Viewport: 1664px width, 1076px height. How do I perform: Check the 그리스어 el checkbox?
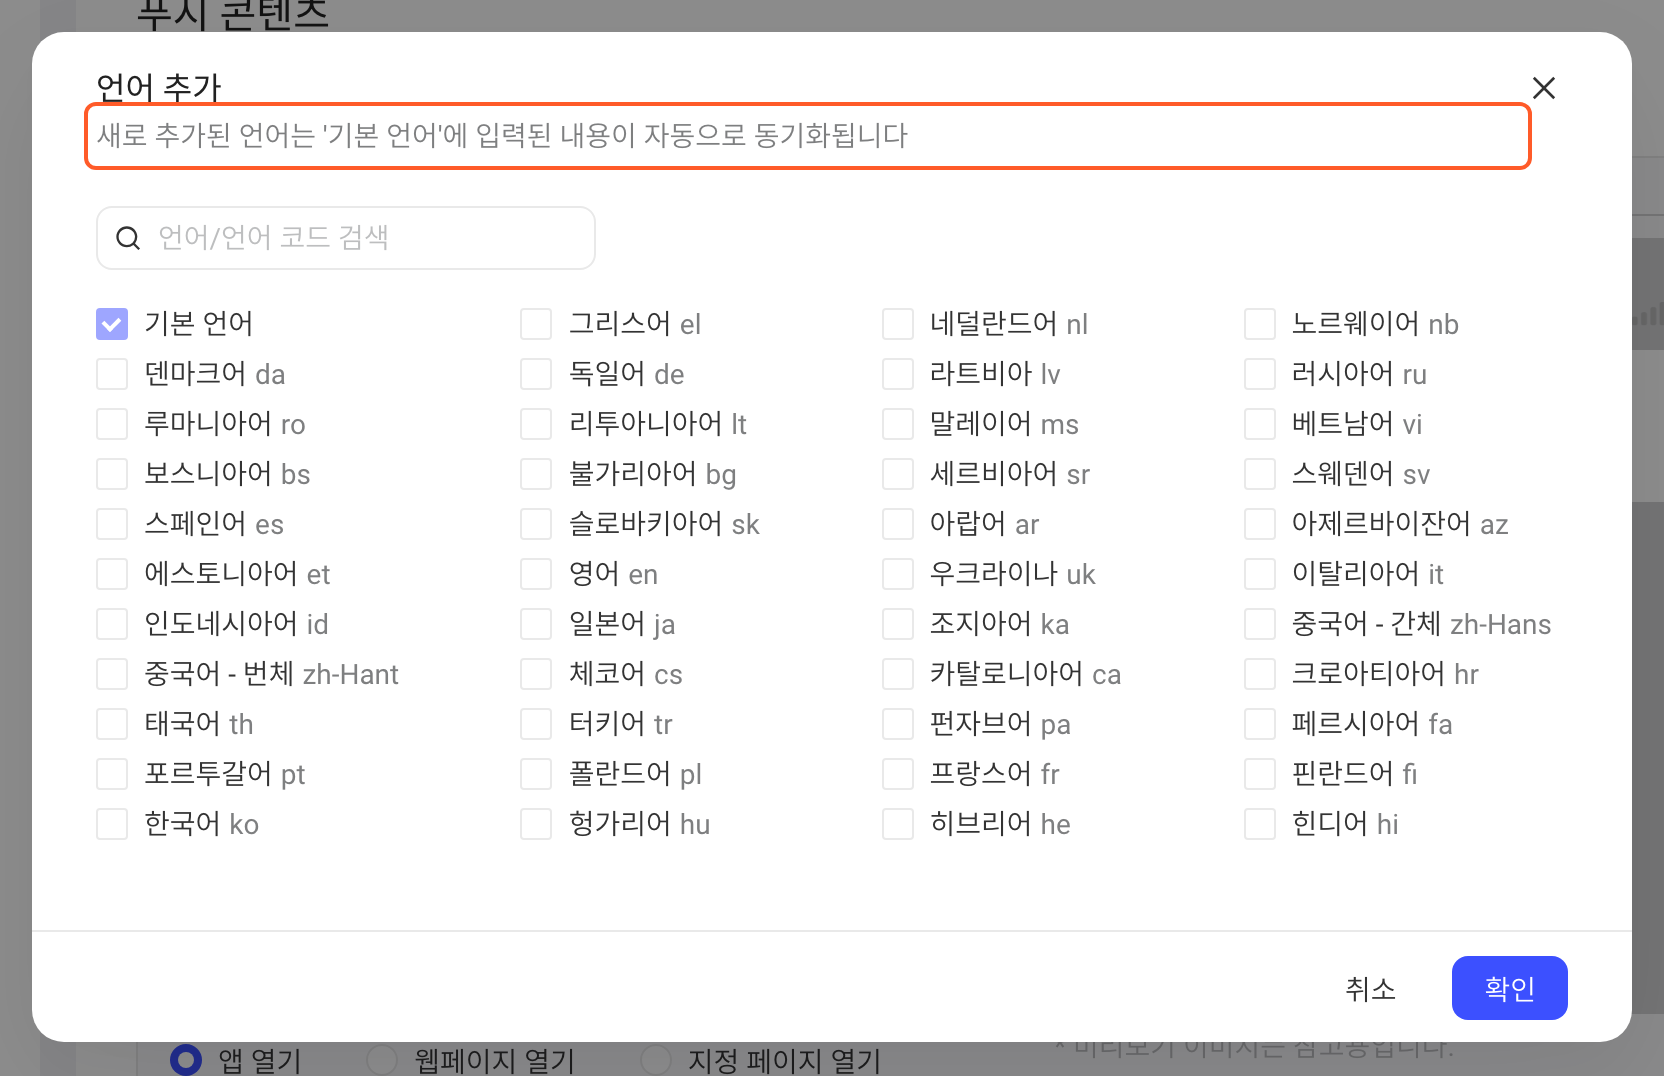click(x=536, y=324)
